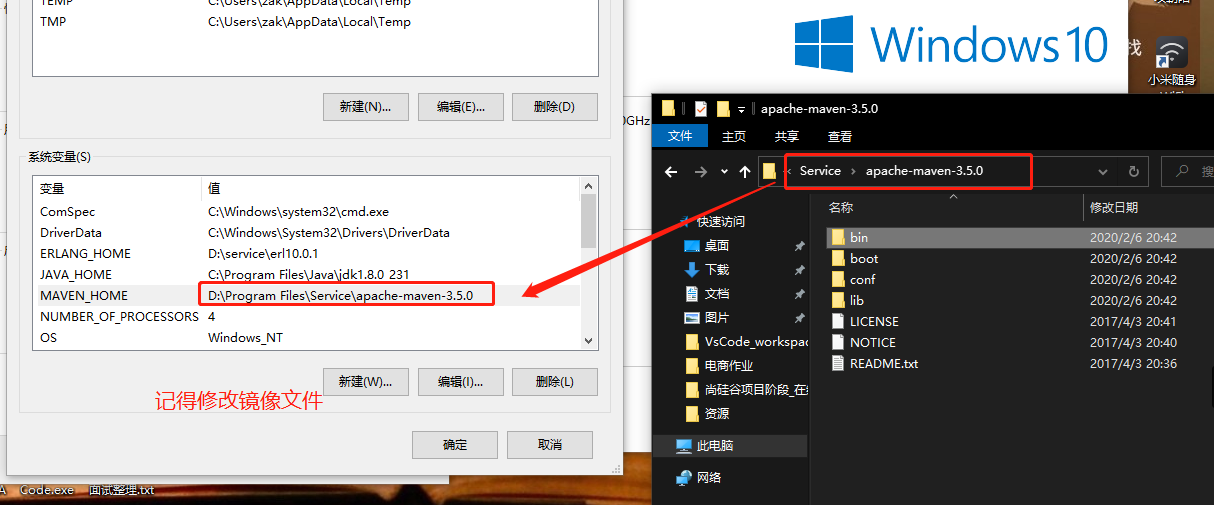Click the scroll-up arrow of system variables list
The width and height of the screenshot is (1214, 505).
(588, 186)
